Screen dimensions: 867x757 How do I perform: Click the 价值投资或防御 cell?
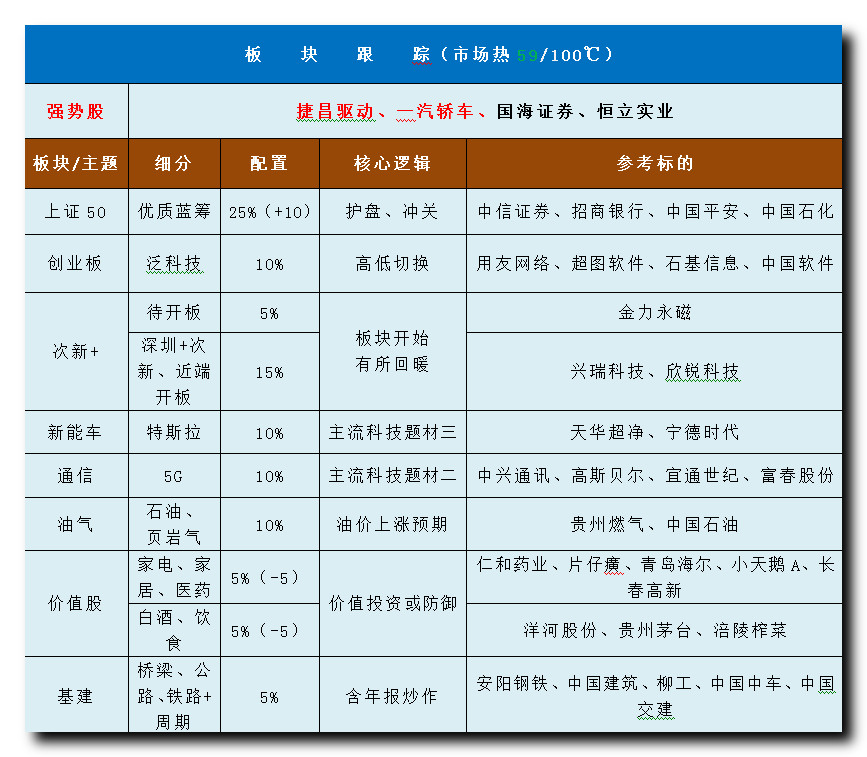[393, 603]
